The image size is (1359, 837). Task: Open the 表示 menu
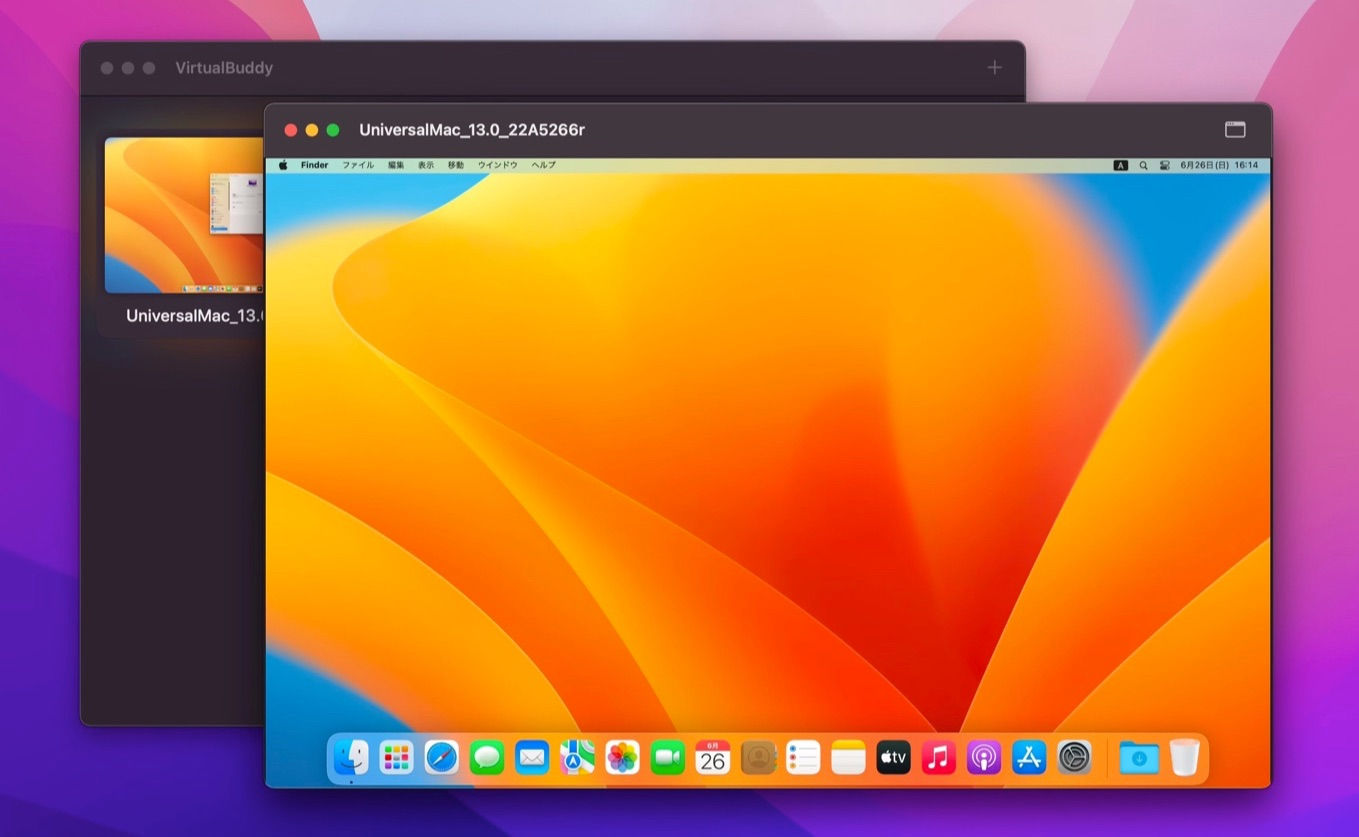(426, 165)
